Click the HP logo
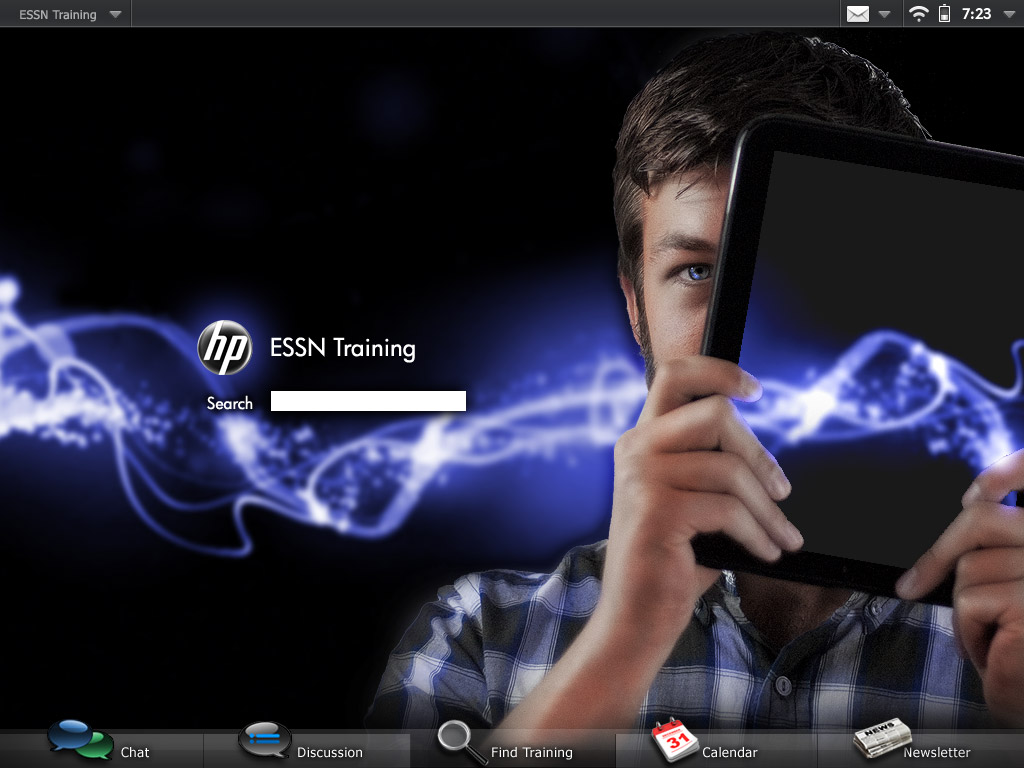This screenshot has height=768, width=1024. click(225, 348)
